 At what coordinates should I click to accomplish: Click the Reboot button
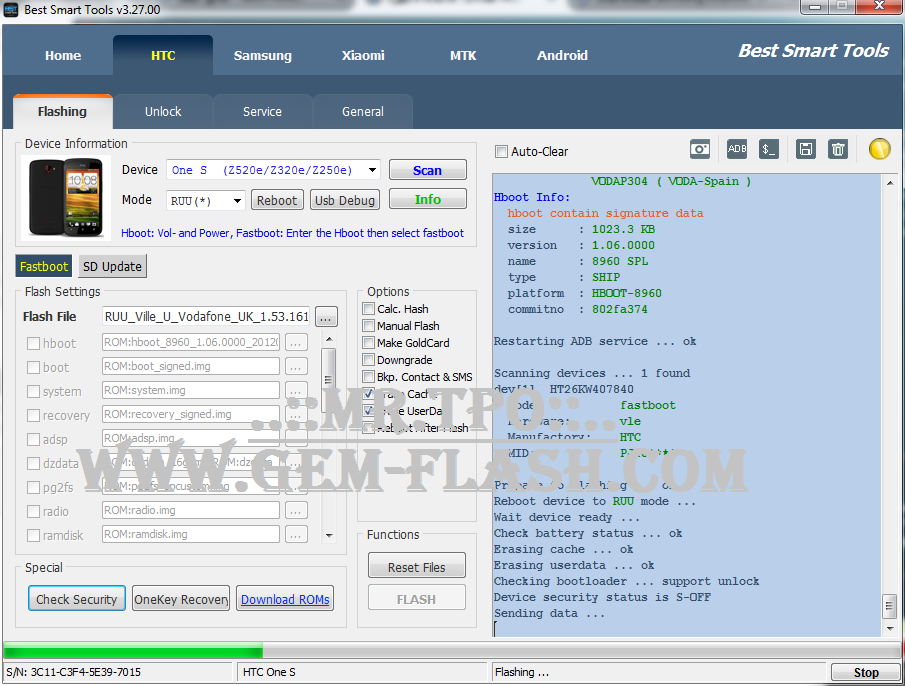tap(277, 200)
